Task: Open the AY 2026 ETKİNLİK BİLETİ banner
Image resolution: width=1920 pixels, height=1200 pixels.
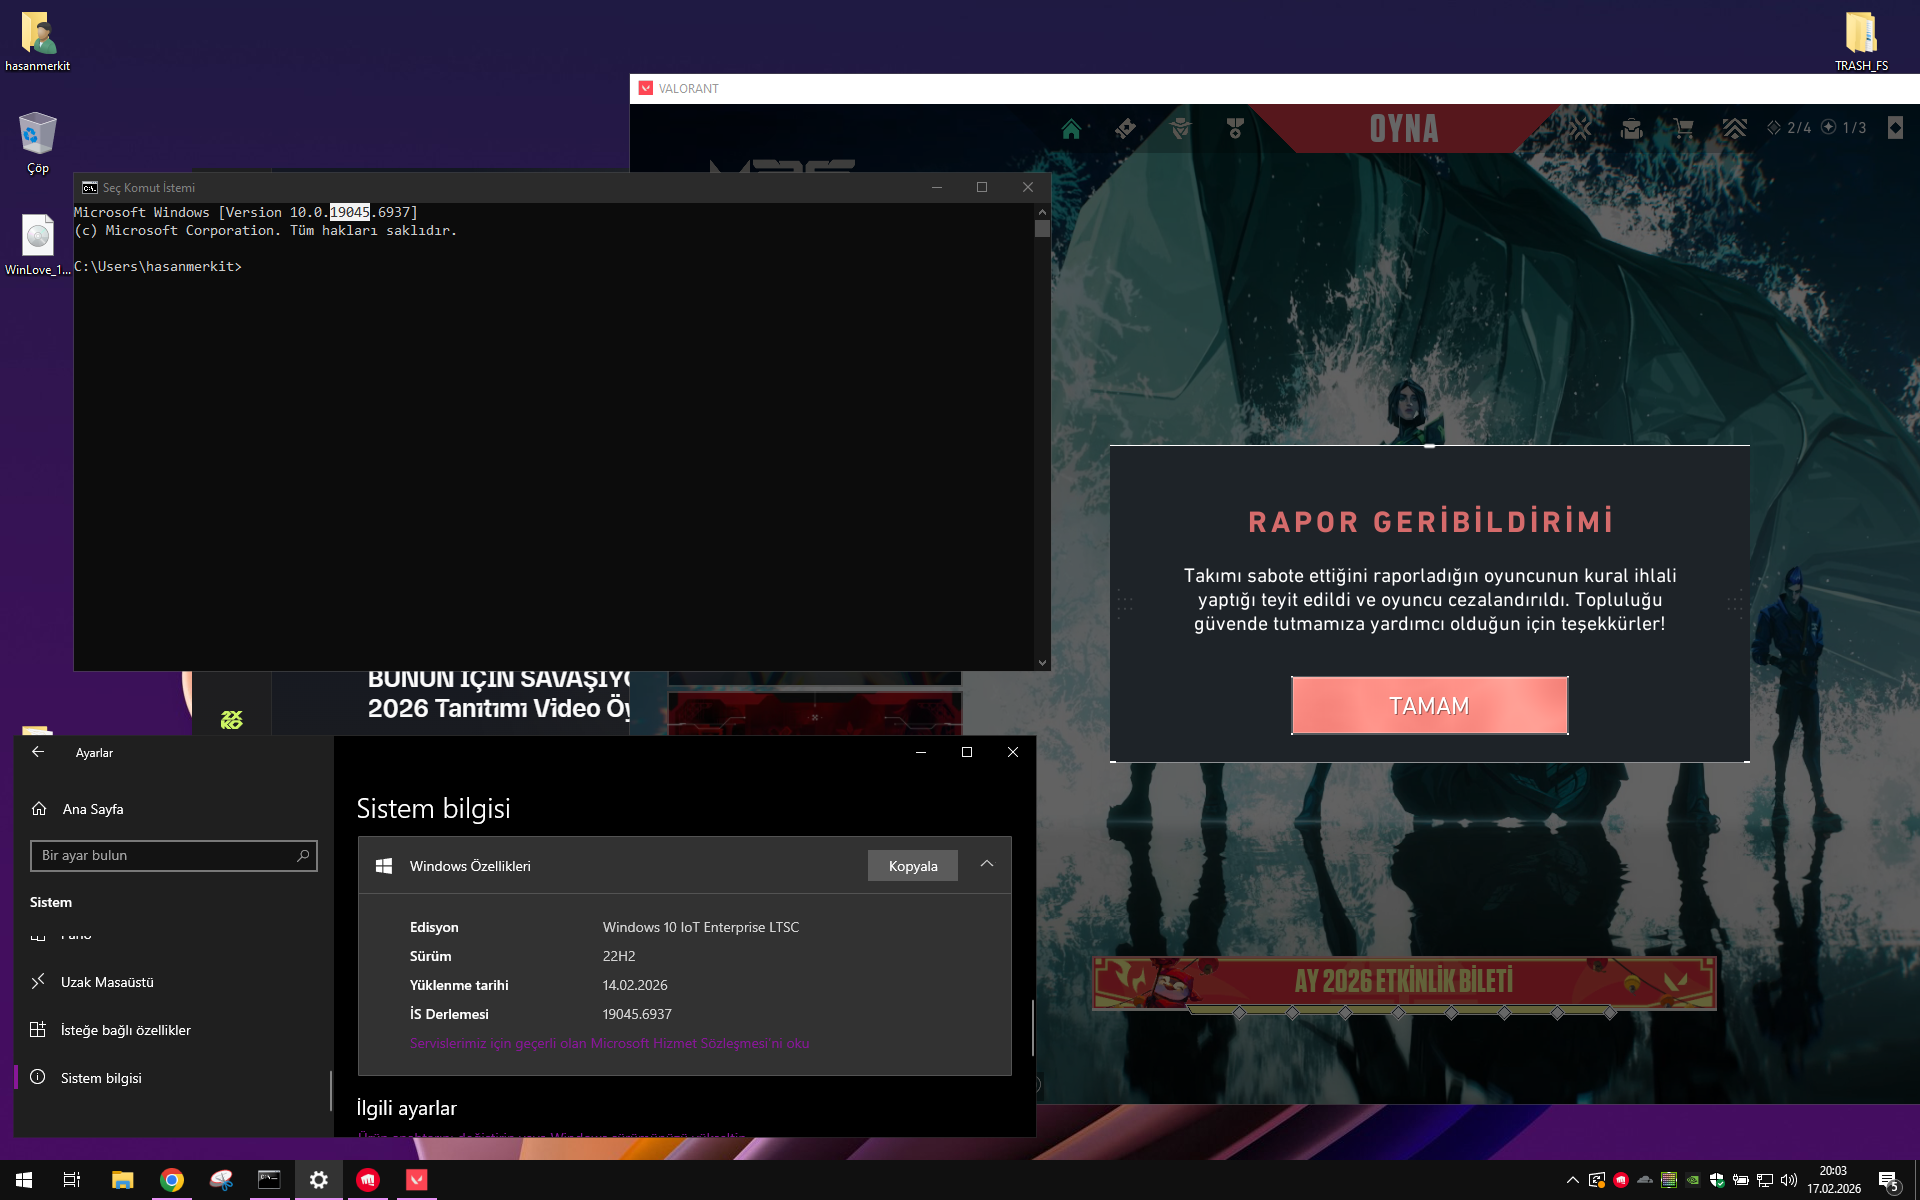Action: tap(1404, 982)
